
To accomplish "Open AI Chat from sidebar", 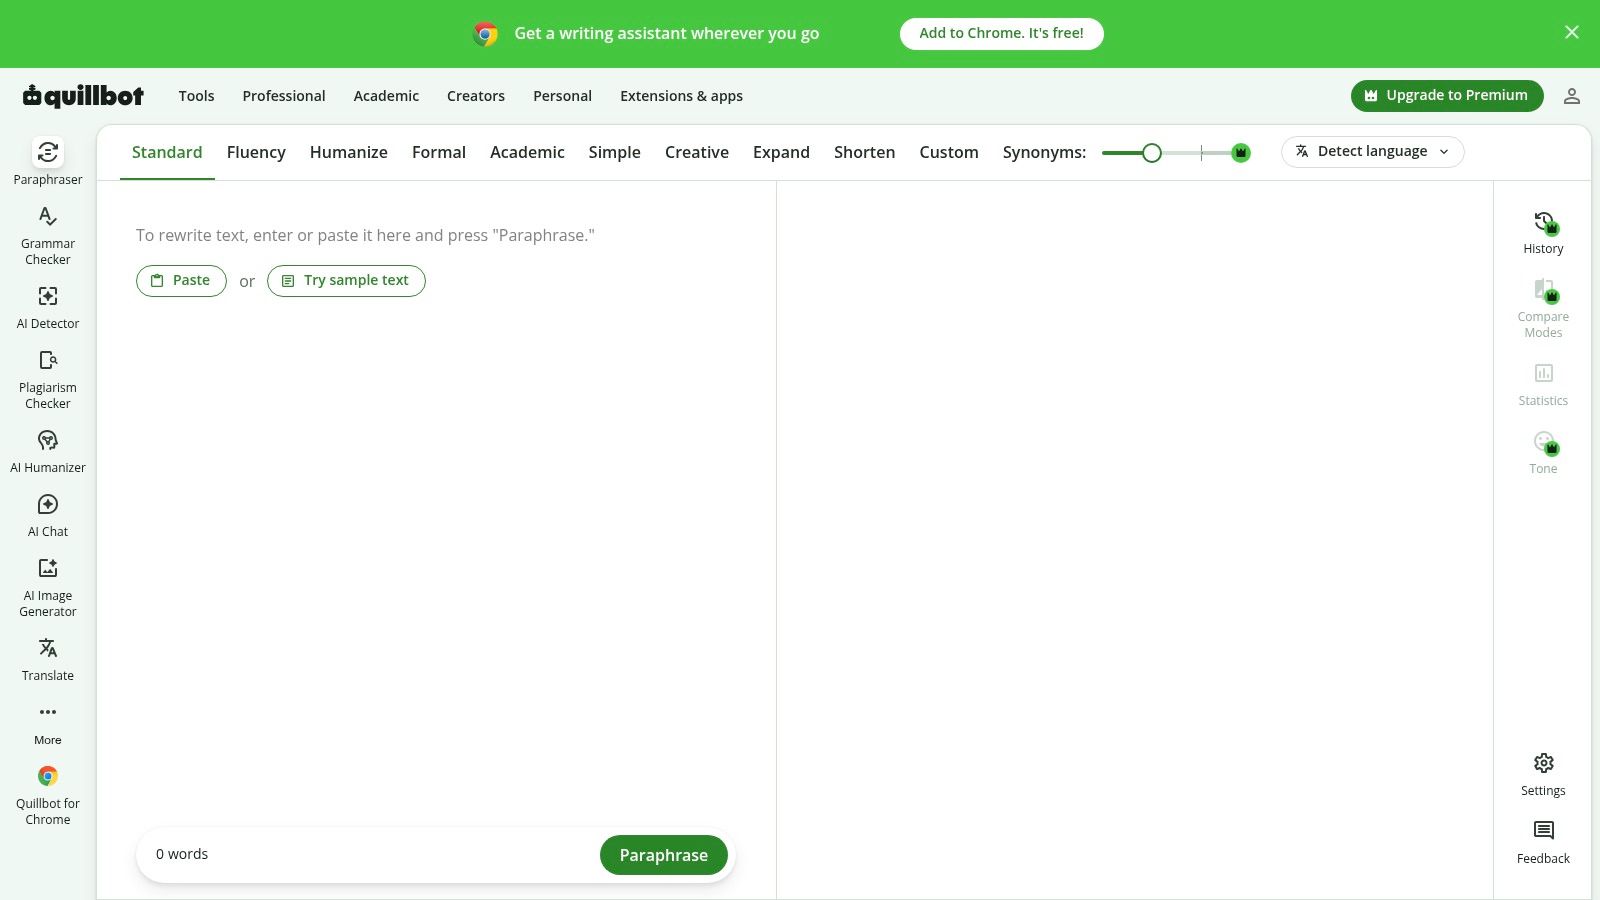I will [x=48, y=516].
